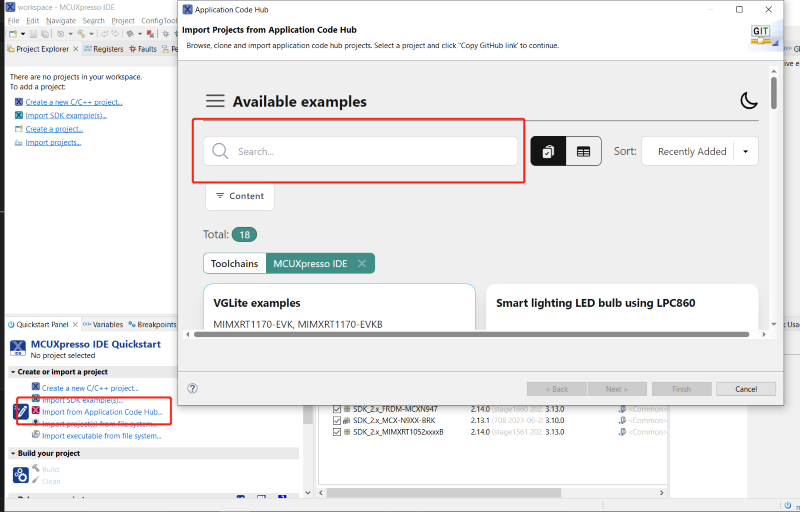
Task: Toggle the SDK_2.x_MIMXRT1052xxxxB checkbox
Action: coord(337,432)
